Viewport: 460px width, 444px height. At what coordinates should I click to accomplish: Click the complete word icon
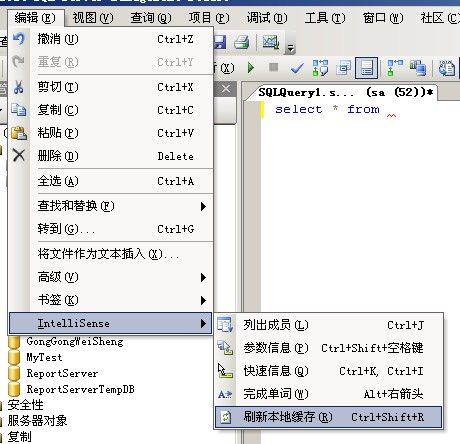coord(225,394)
